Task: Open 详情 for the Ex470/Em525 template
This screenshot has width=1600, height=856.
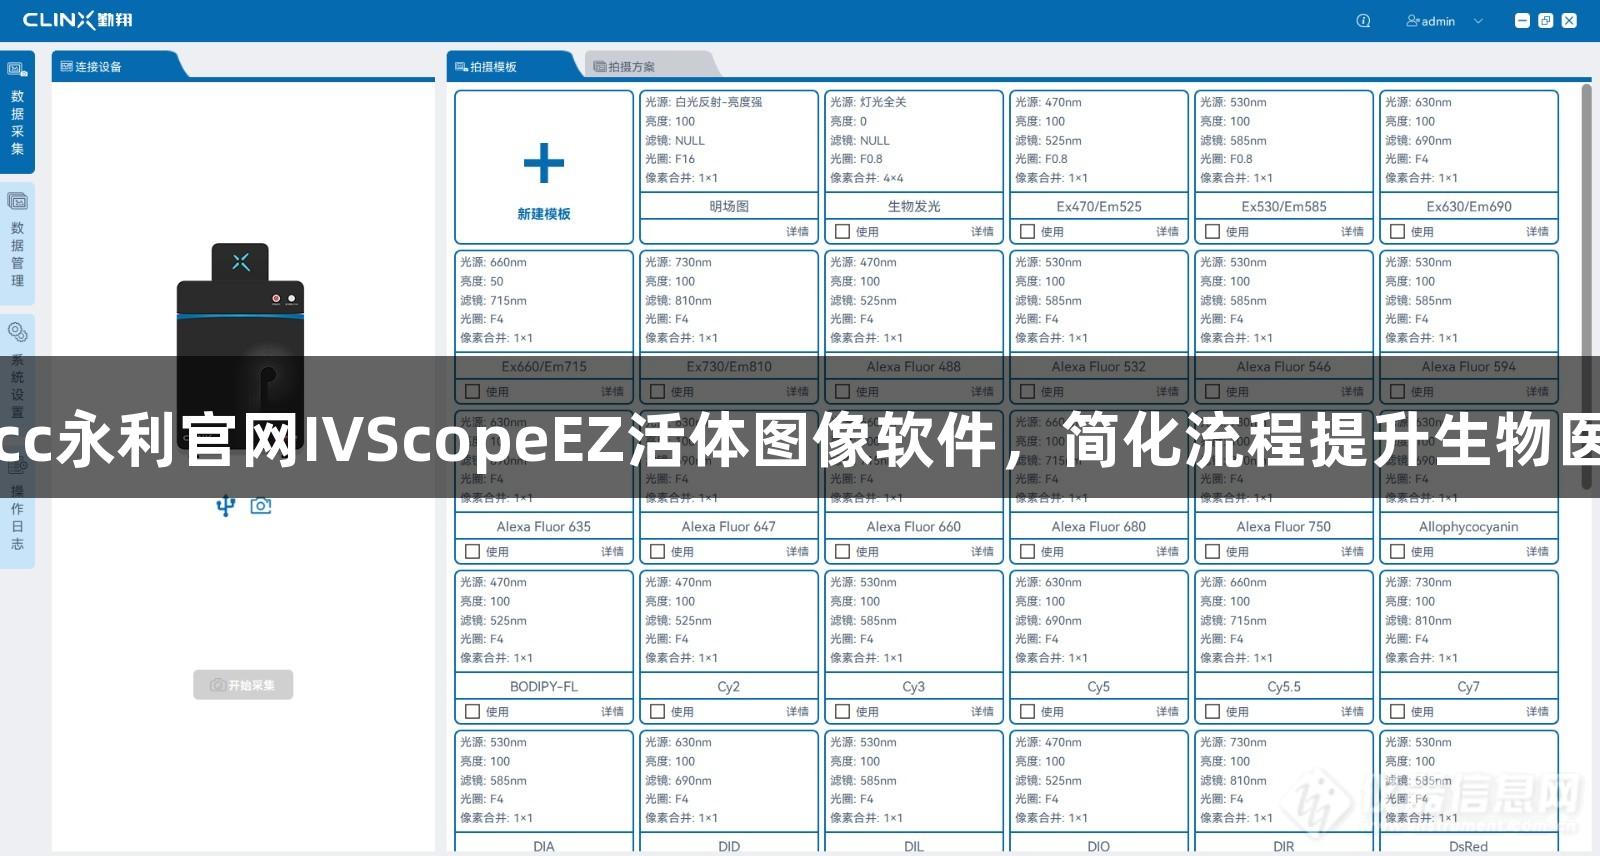Action: point(1167,232)
